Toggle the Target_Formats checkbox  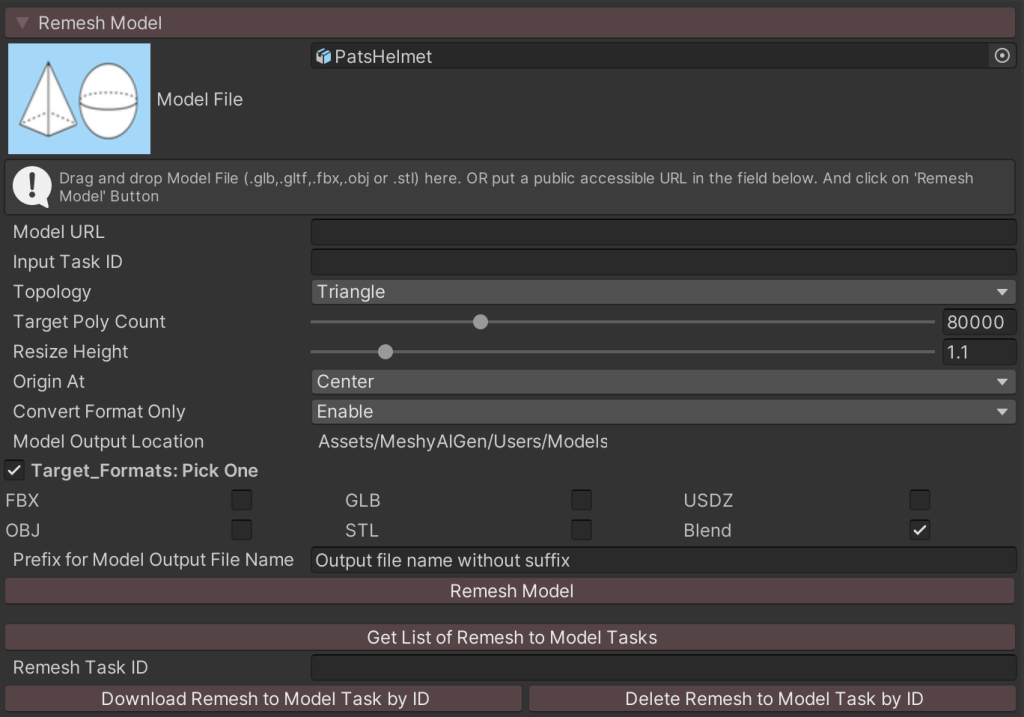tap(15, 470)
